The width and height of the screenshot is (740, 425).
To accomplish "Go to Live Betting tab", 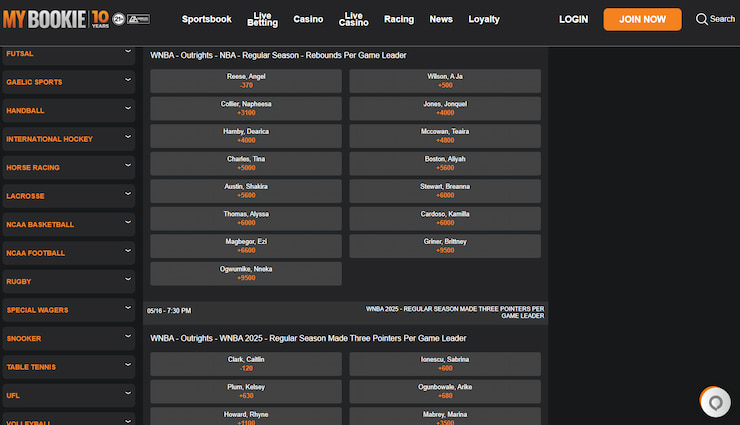I will (x=262, y=19).
